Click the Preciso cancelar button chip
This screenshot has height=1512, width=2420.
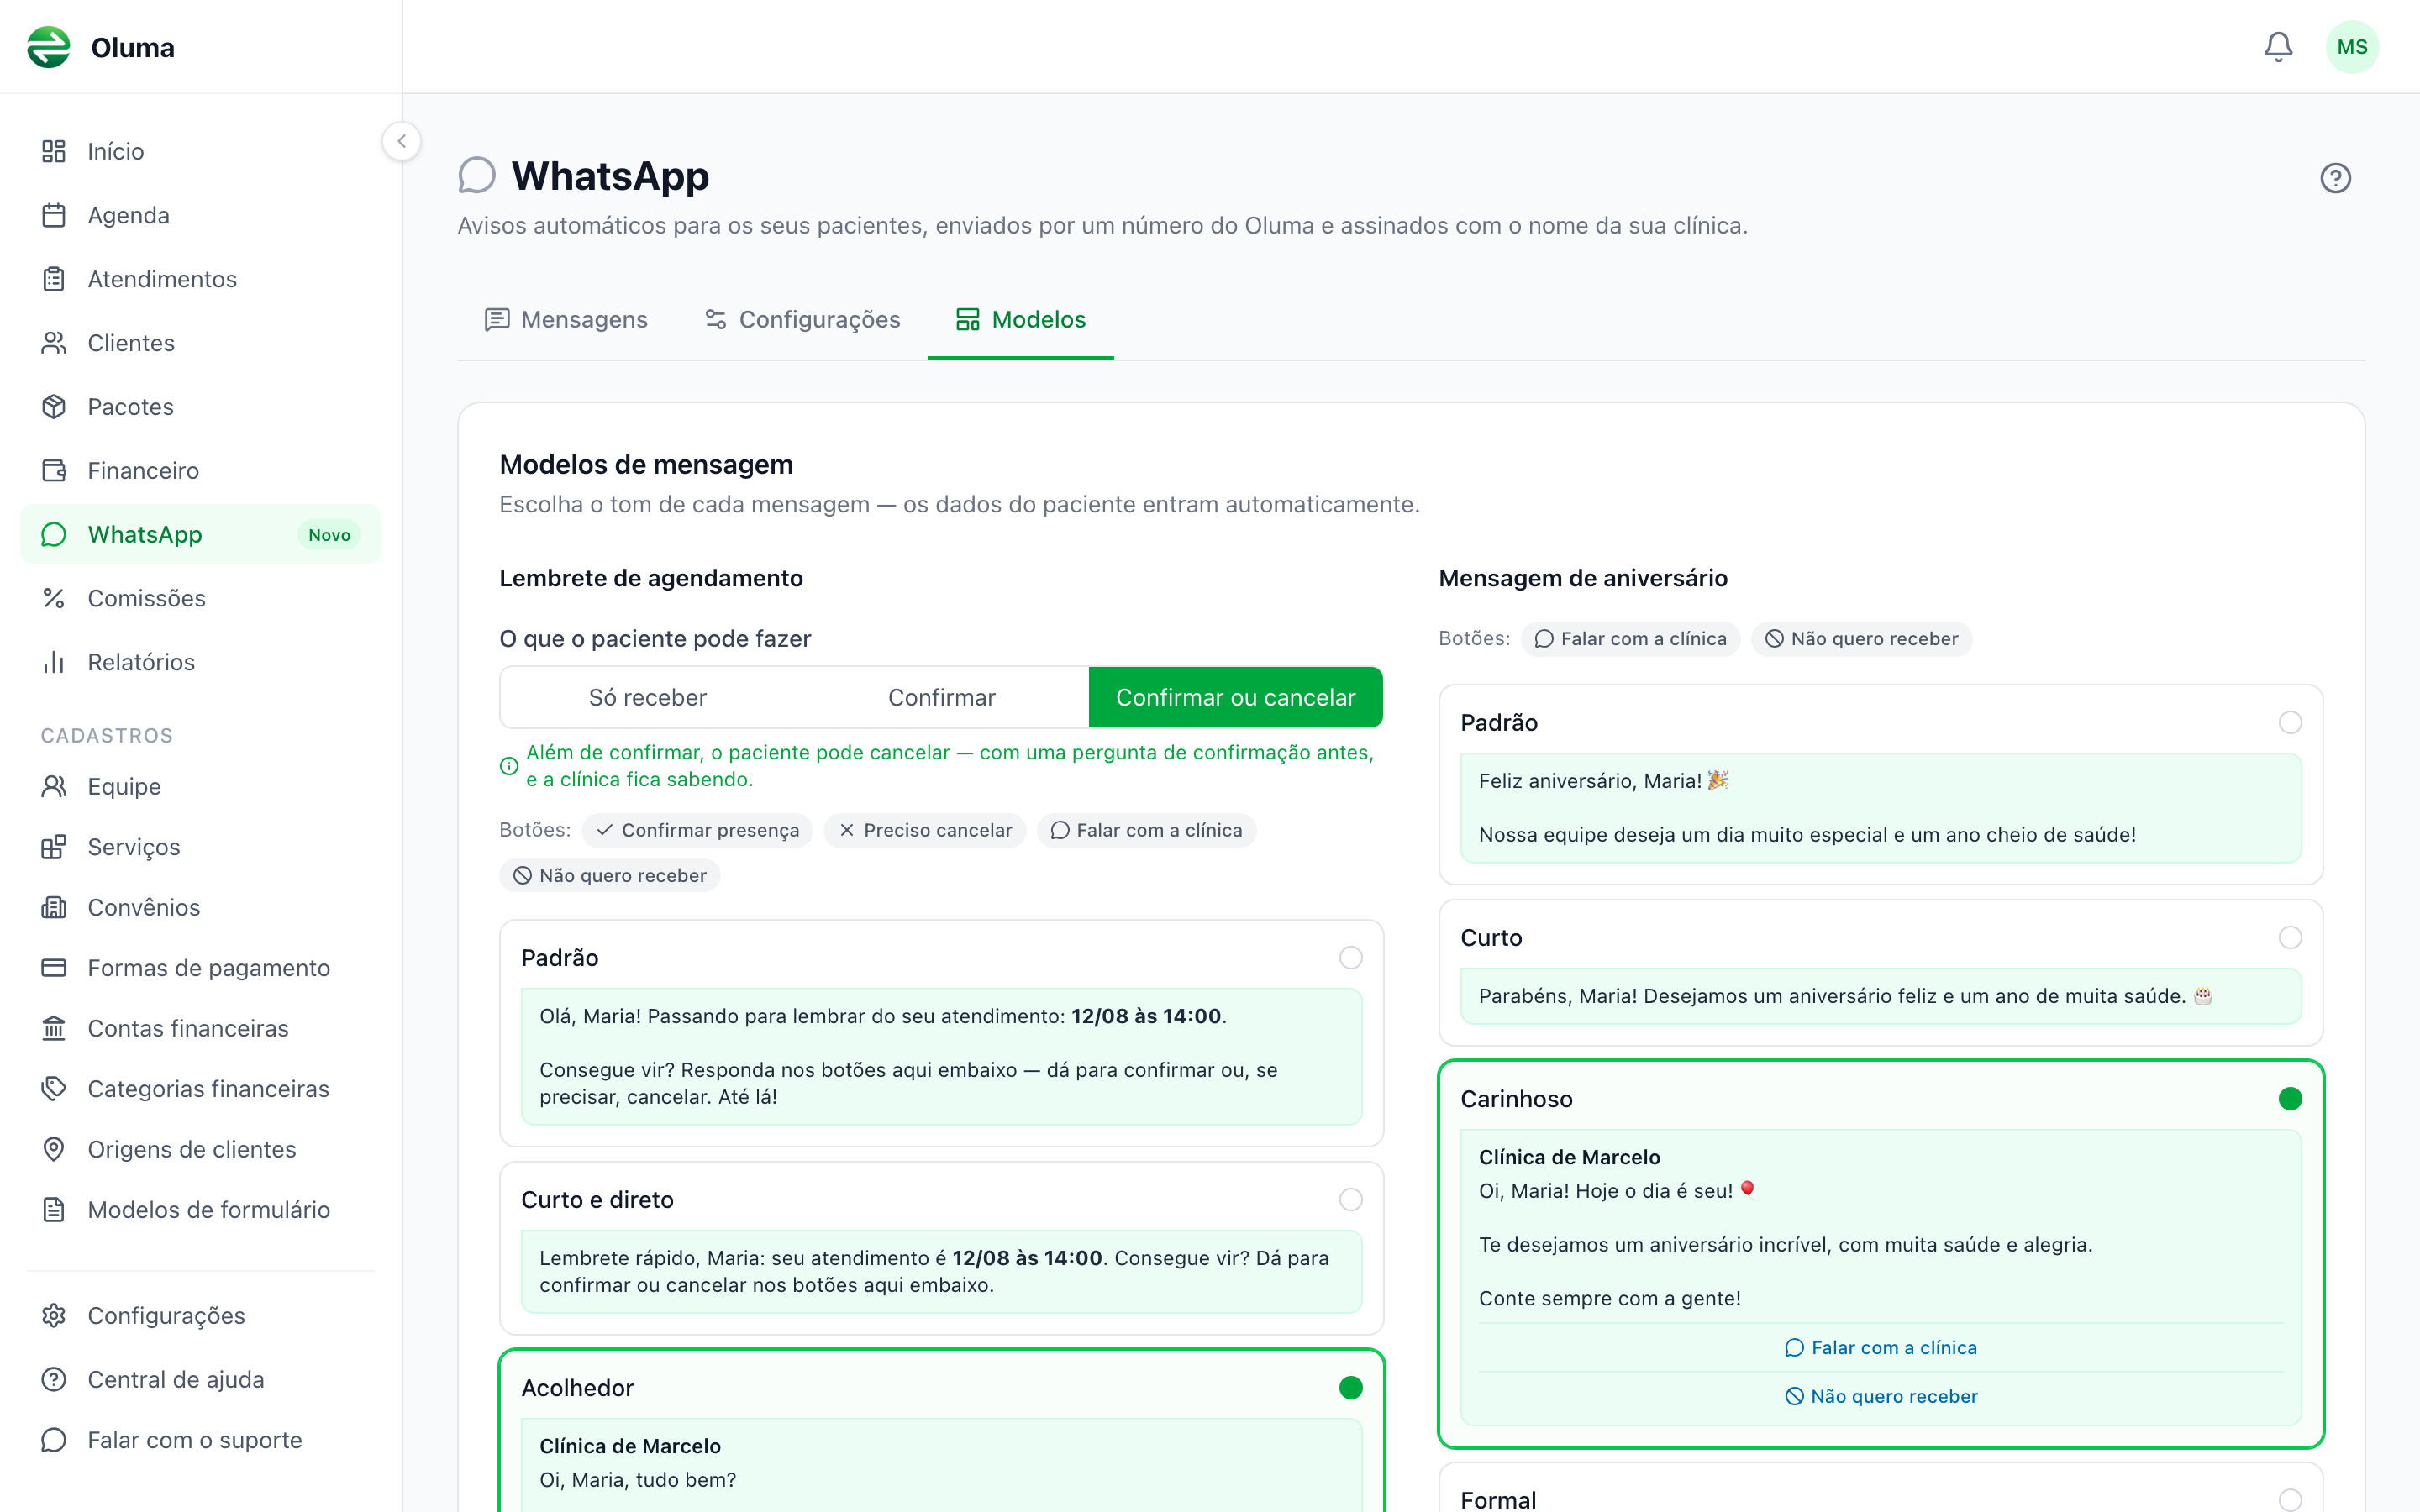[925, 830]
